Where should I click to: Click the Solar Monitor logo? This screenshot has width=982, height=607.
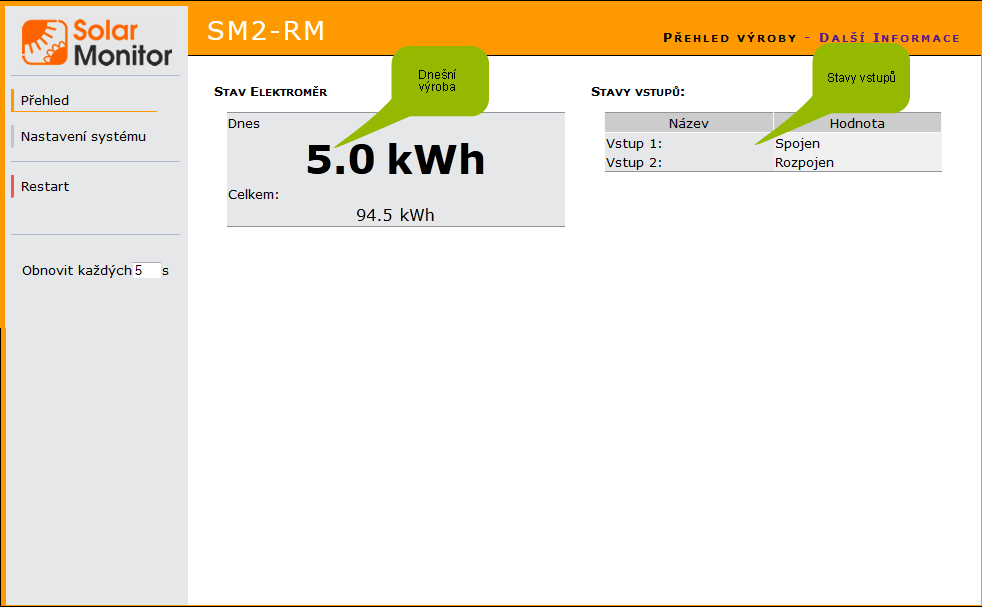(97, 42)
